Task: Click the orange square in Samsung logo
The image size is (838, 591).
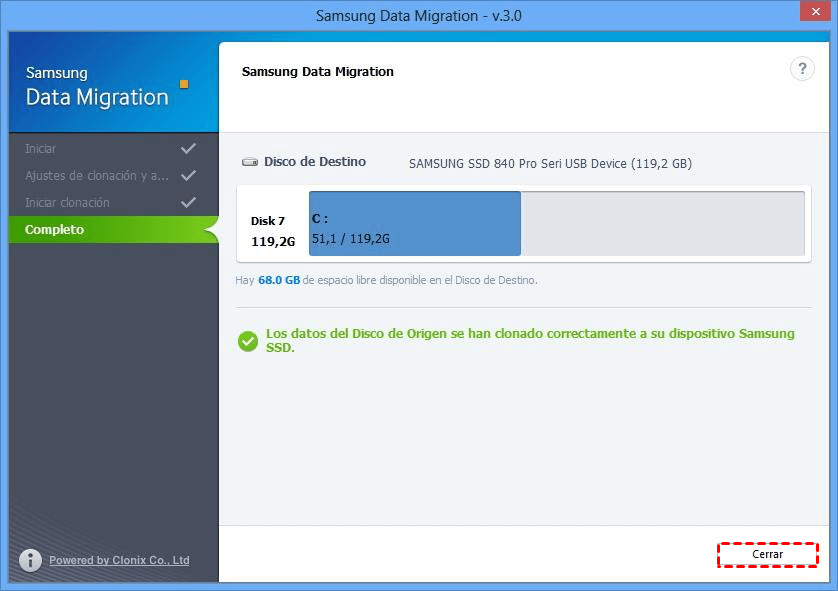Action: coord(184,84)
